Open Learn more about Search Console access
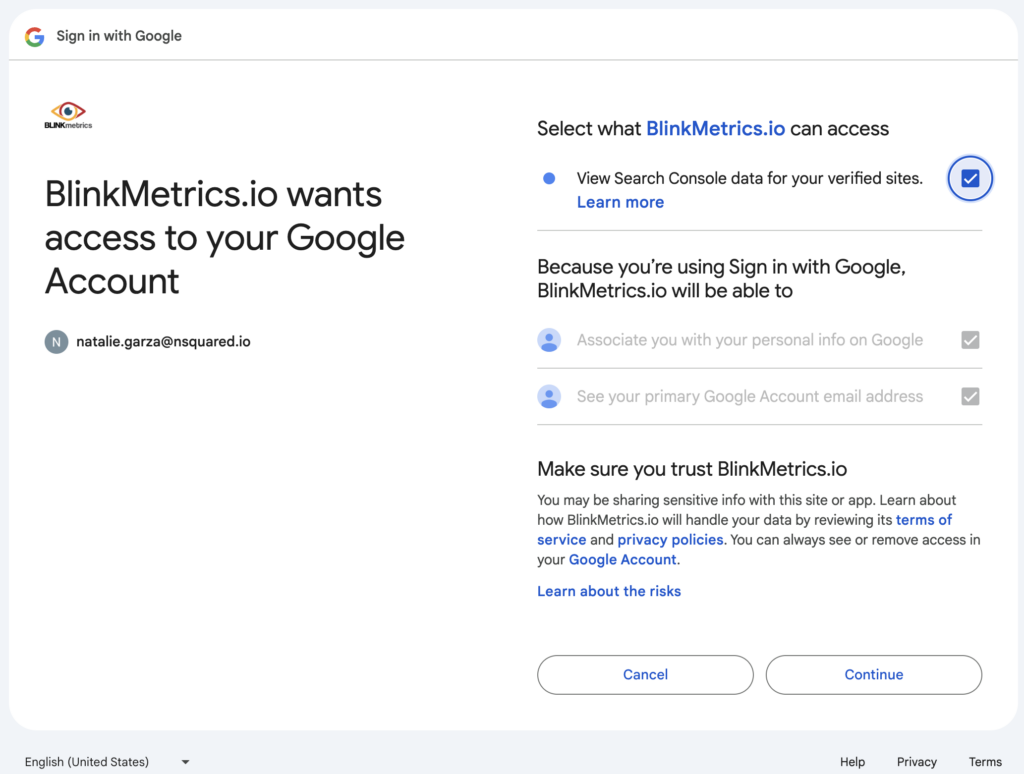The height and width of the screenshot is (774, 1024). 620,202
